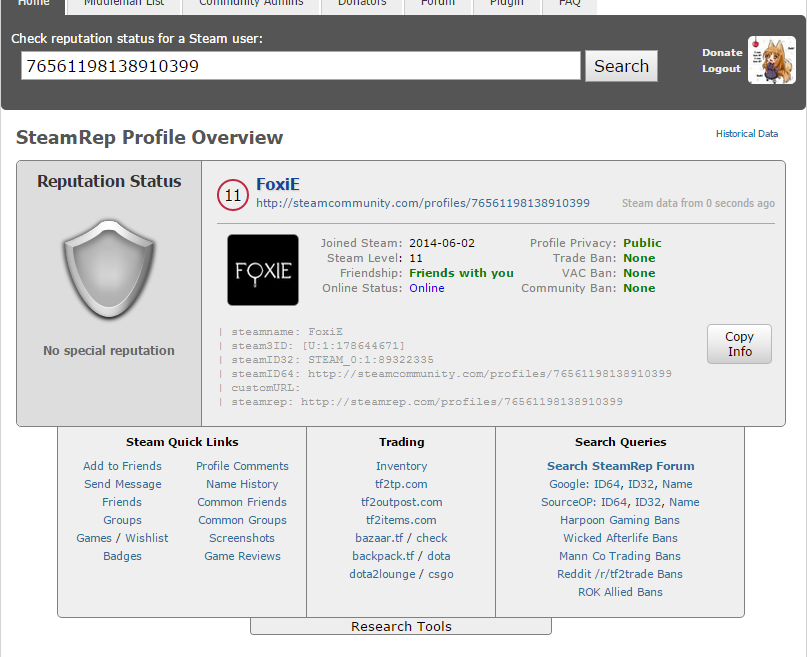Open ROK Allied Bans link

tap(620, 592)
